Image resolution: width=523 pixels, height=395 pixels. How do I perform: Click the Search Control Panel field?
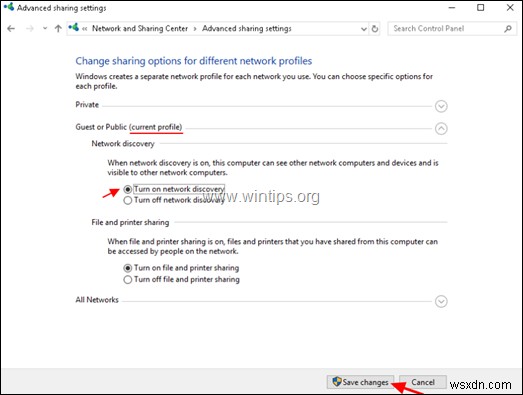(452, 29)
